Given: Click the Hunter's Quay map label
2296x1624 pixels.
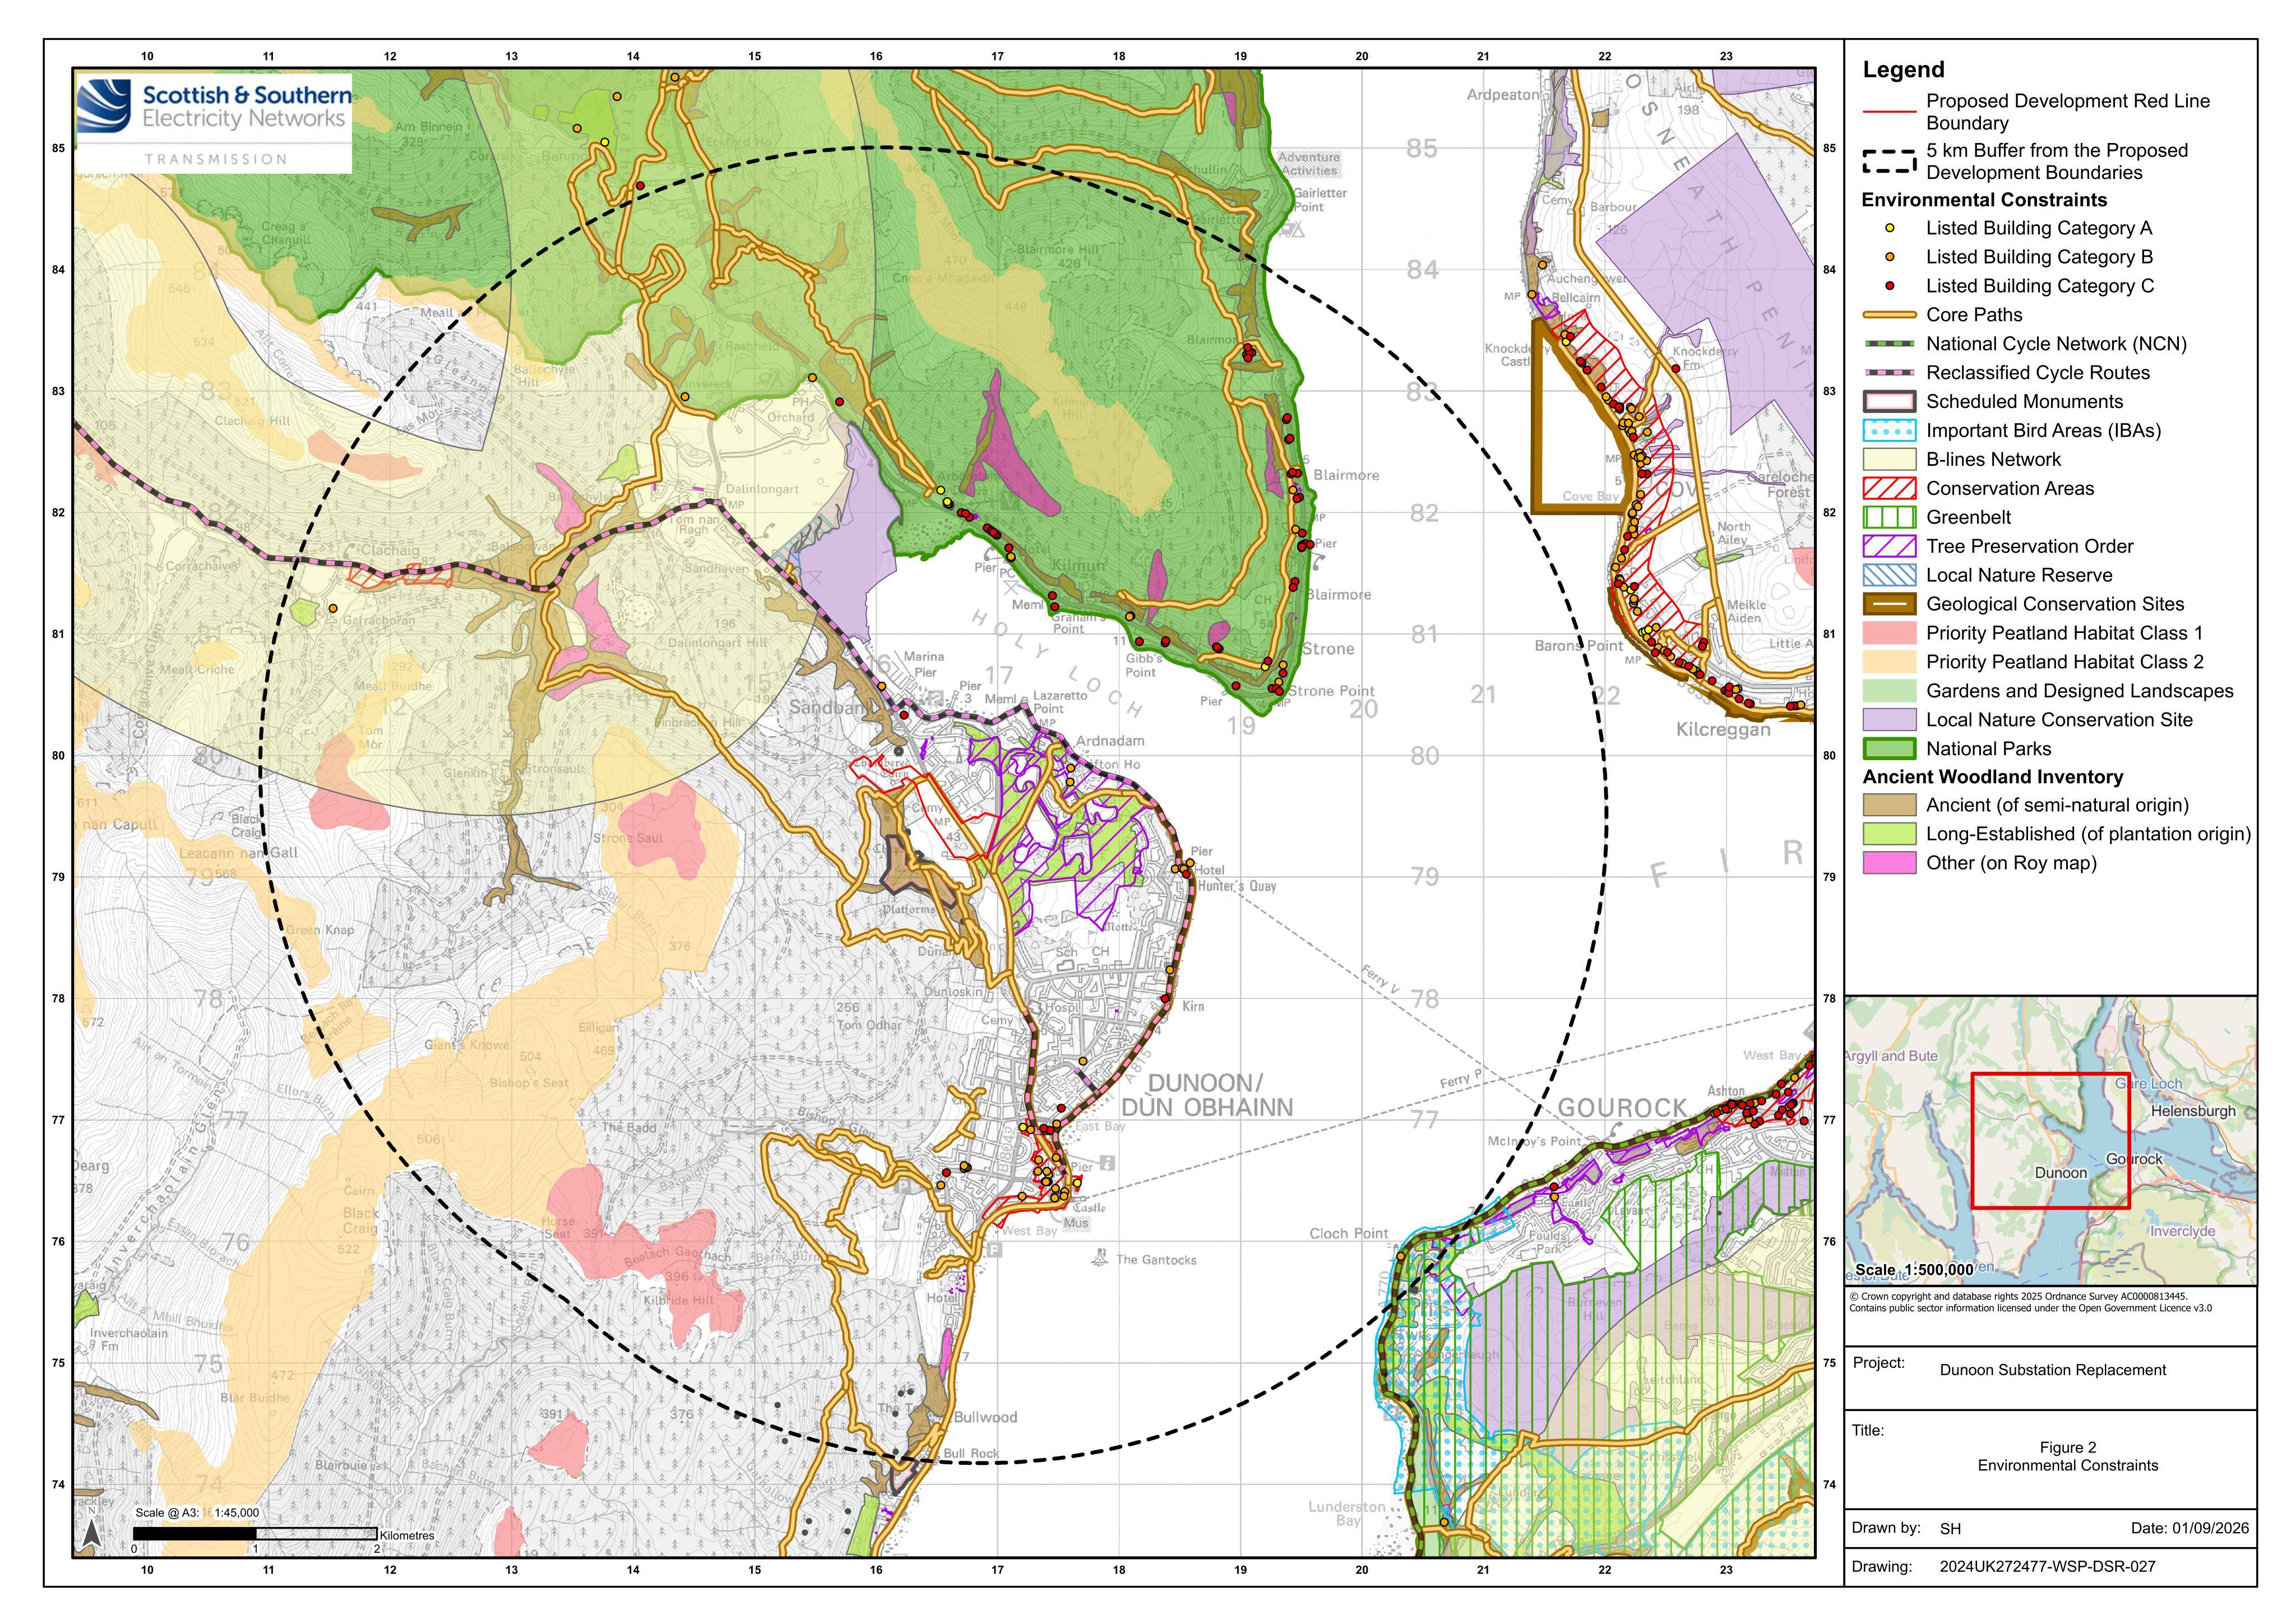Looking at the screenshot, I should point(1237,887).
